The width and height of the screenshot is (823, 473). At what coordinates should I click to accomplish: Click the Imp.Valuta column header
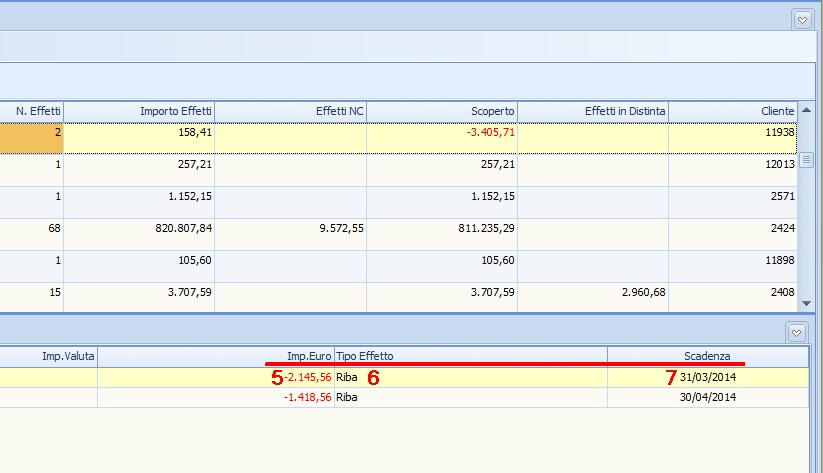(x=48, y=356)
